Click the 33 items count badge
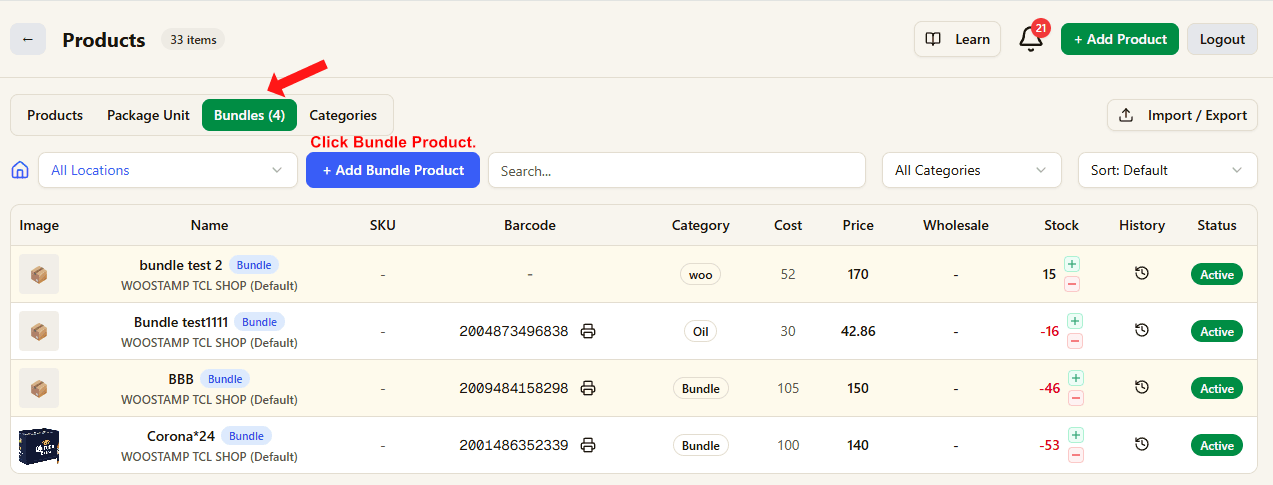Screen dimensions: 1273x485 click(193, 40)
